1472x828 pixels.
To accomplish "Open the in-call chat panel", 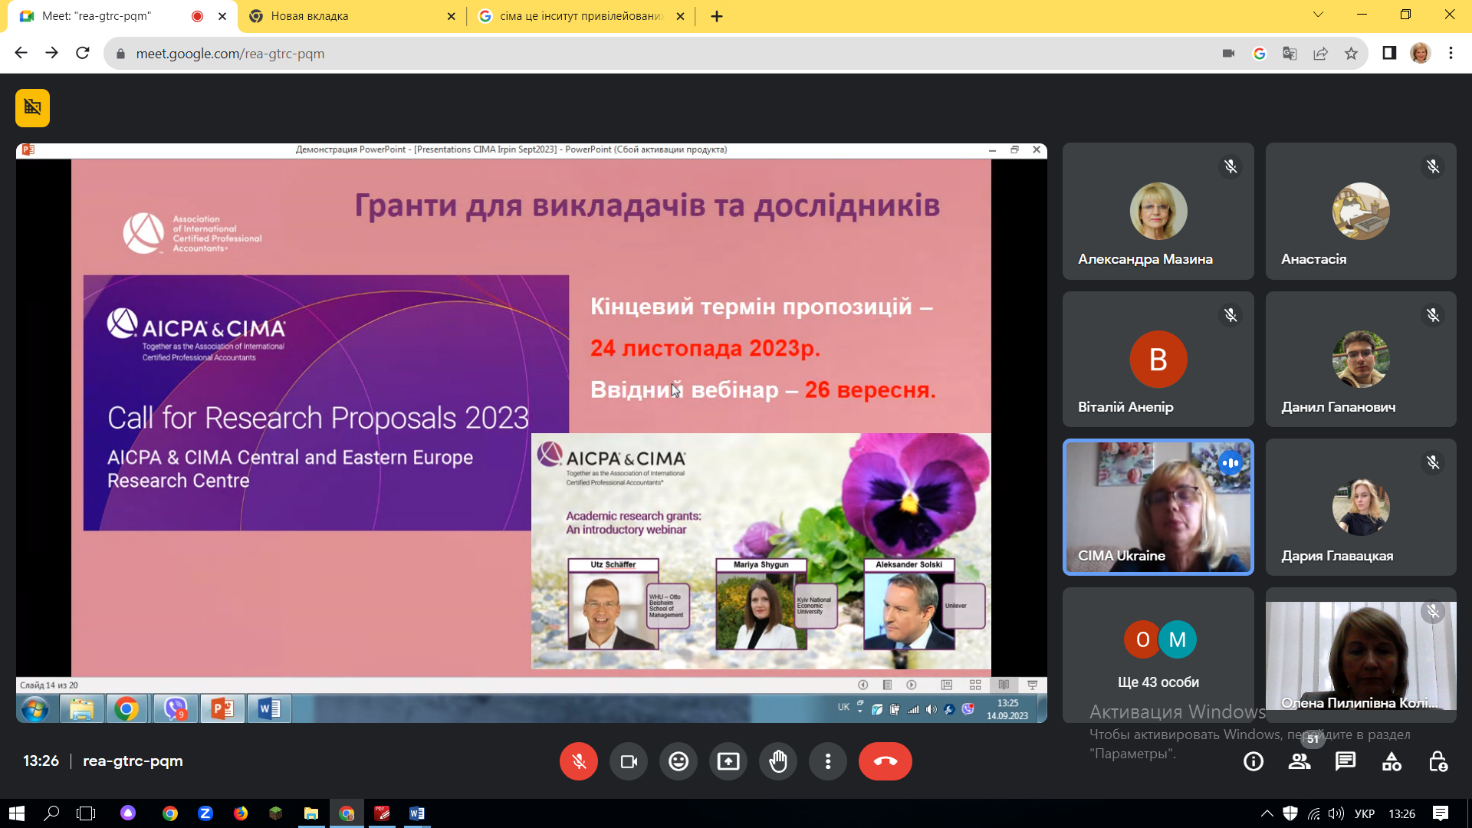I will (x=1346, y=761).
